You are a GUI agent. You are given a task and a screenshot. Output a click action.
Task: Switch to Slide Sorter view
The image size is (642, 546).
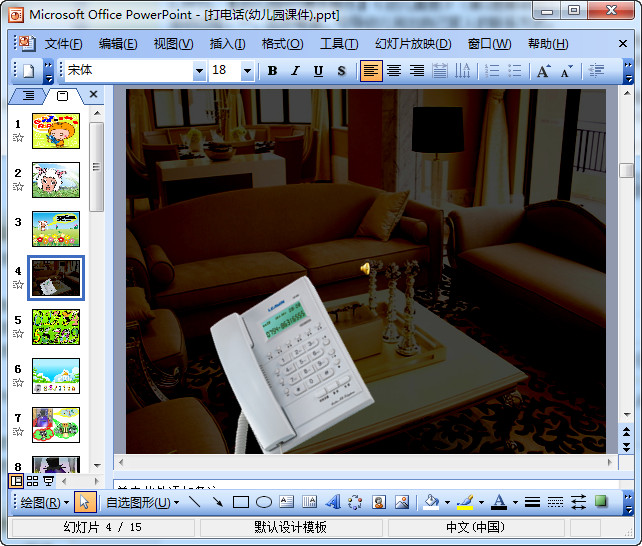(x=32, y=481)
